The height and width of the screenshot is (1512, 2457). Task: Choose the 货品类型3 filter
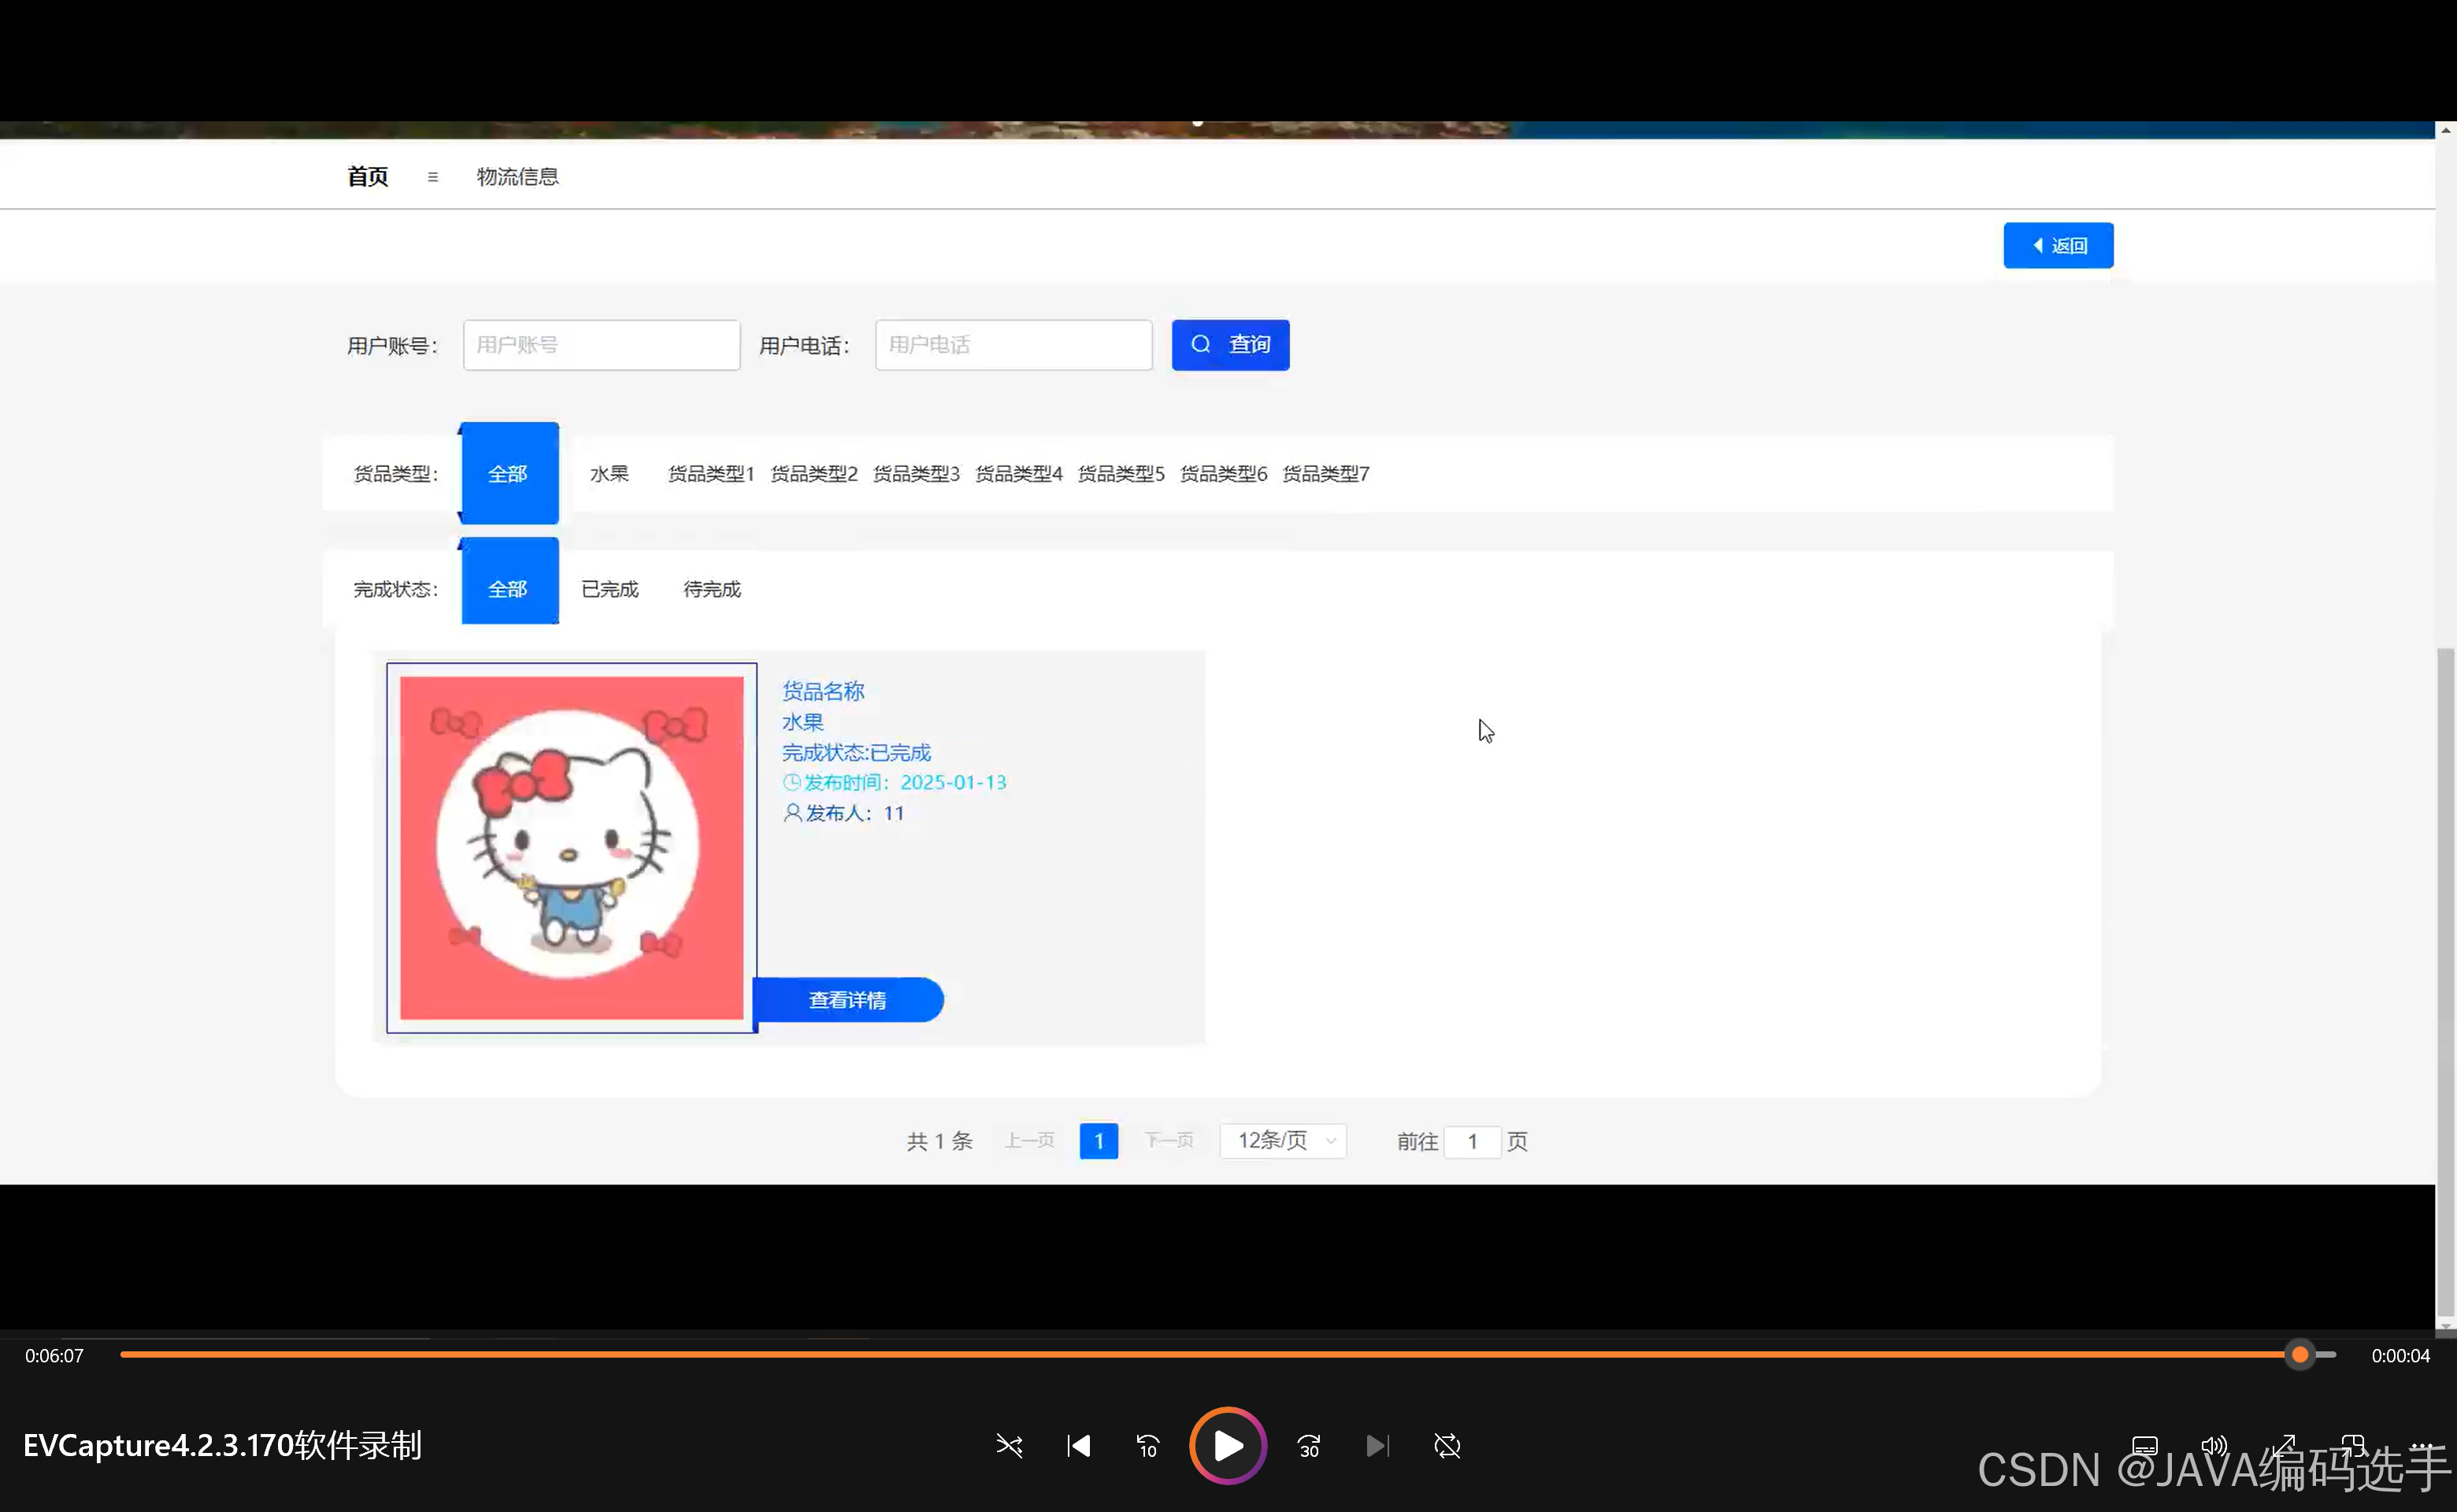[x=916, y=474]
